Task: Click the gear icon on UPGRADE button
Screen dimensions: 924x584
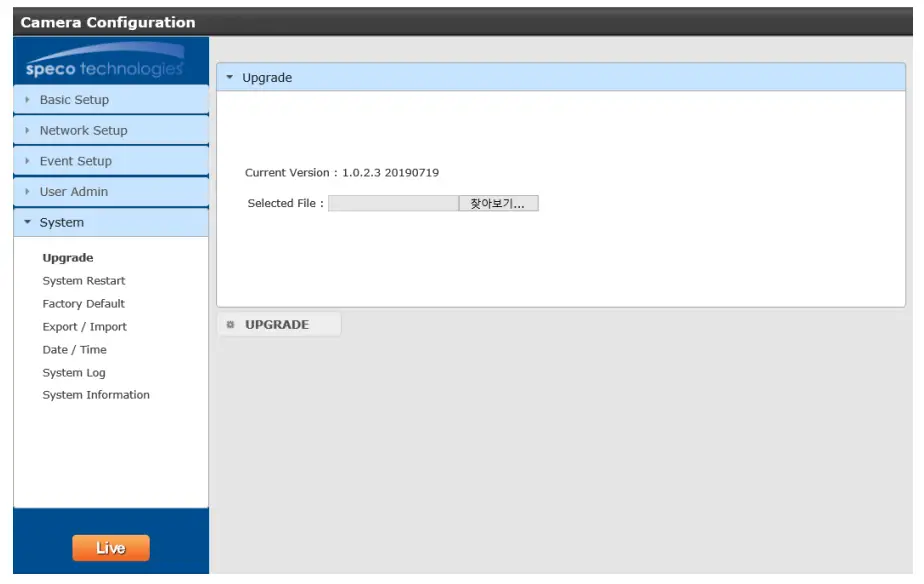Action: 230,325
